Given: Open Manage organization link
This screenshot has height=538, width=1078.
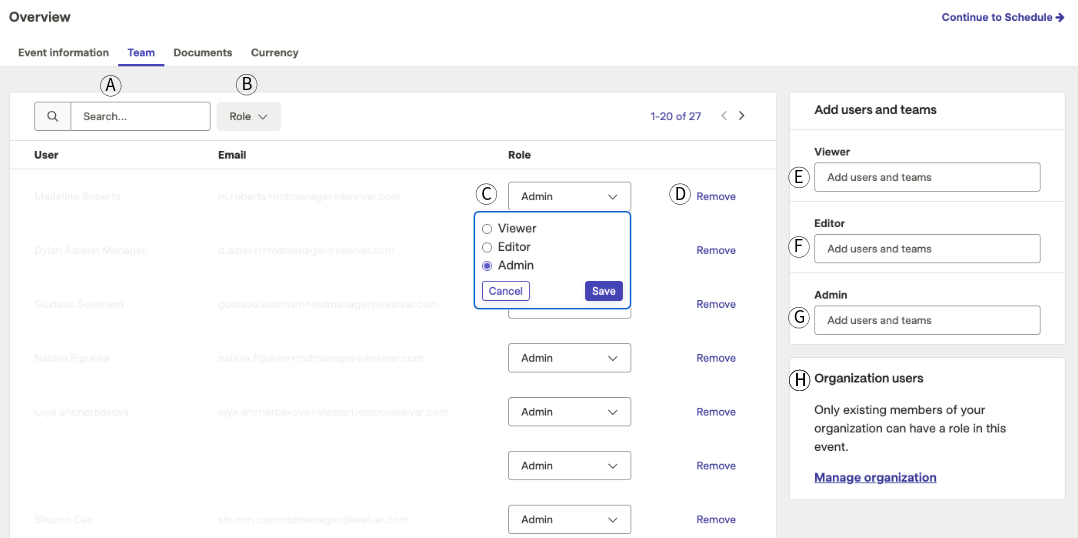Looking at the screenshot, I should (875, 478).
